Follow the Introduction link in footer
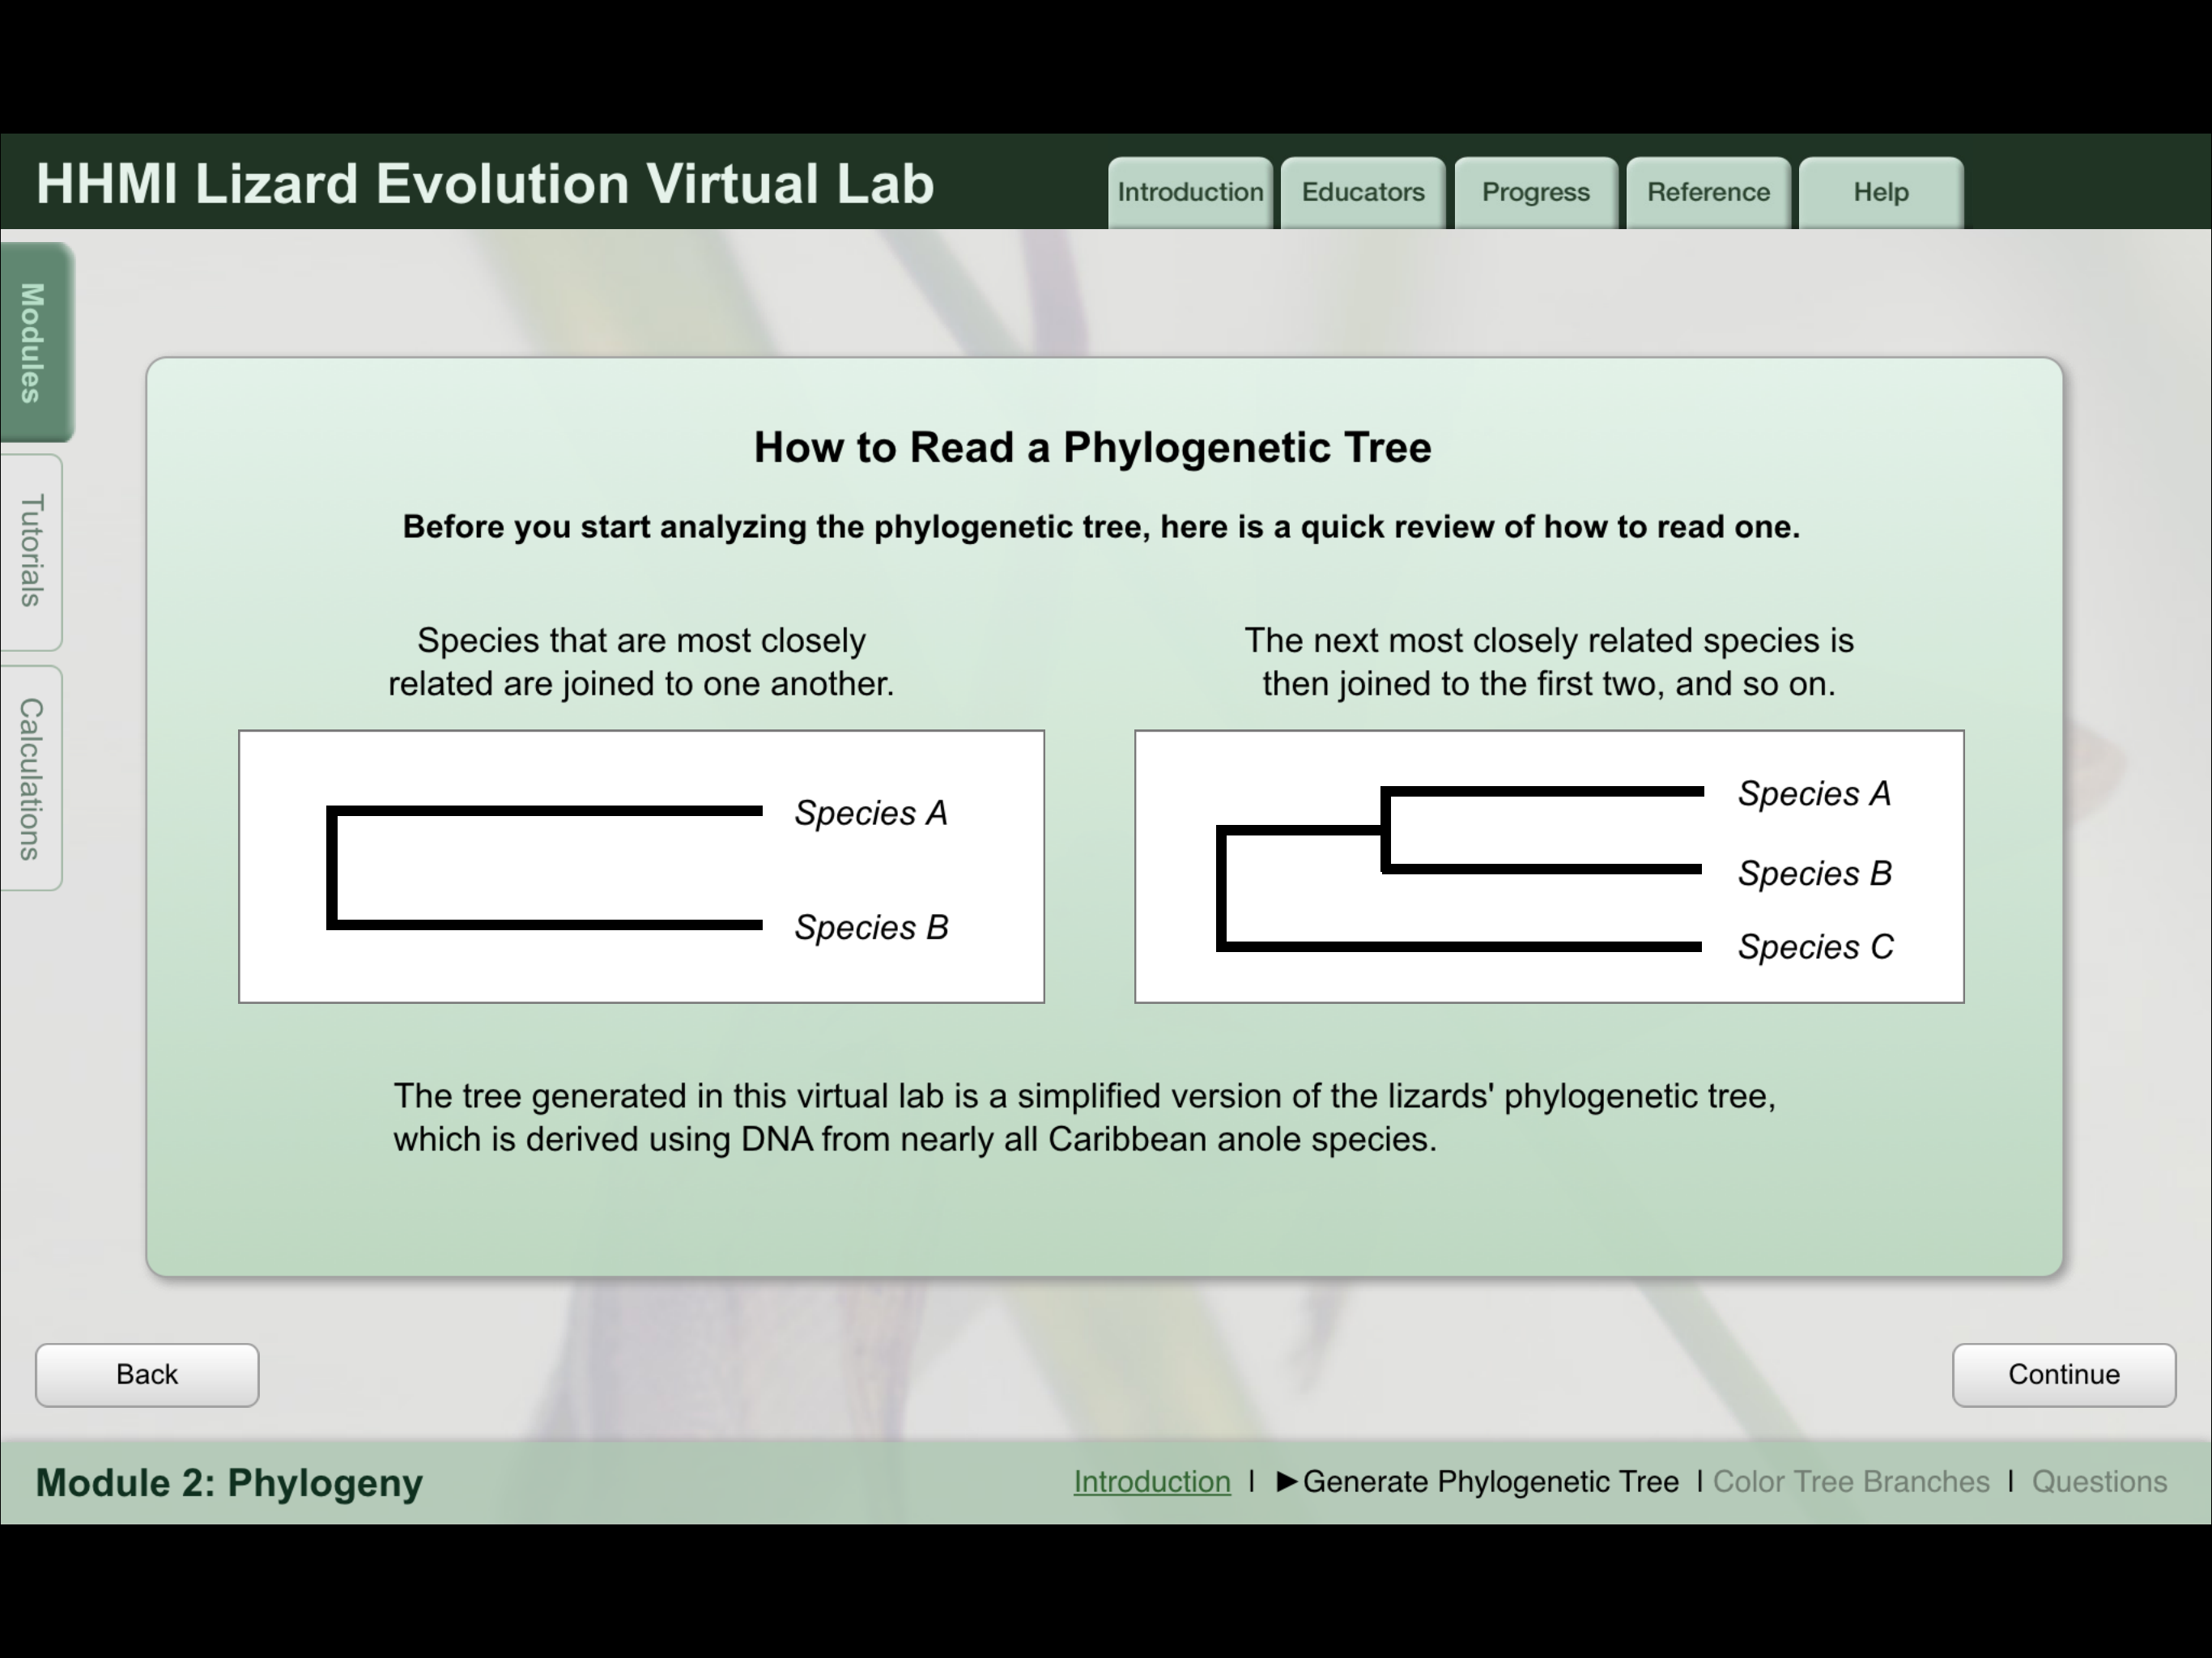The height and width of the screenshot is (1658, 2212). [x=1151, y=1481]
